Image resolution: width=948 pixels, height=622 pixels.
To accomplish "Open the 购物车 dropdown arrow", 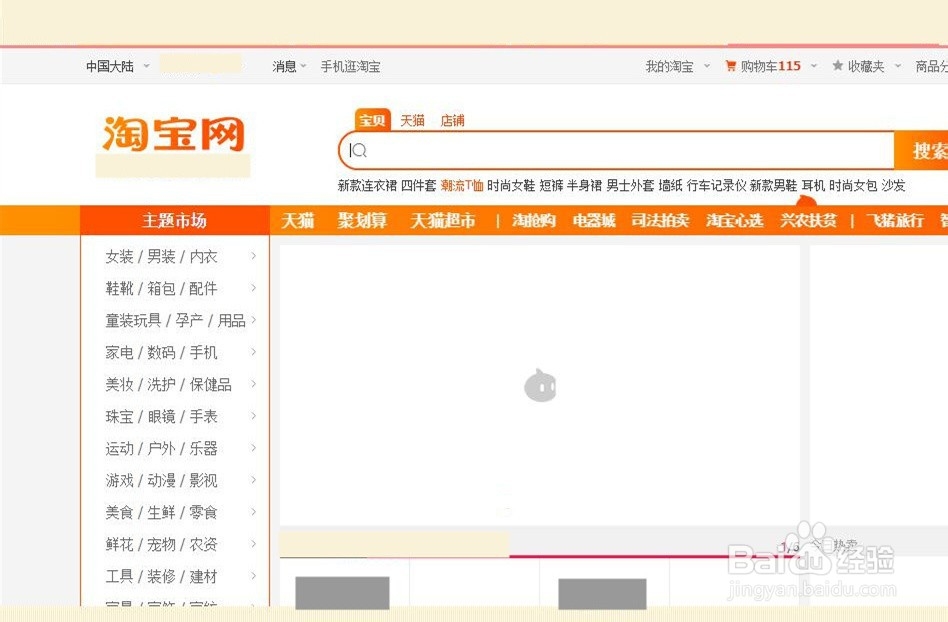I will (x=814, y=66).
